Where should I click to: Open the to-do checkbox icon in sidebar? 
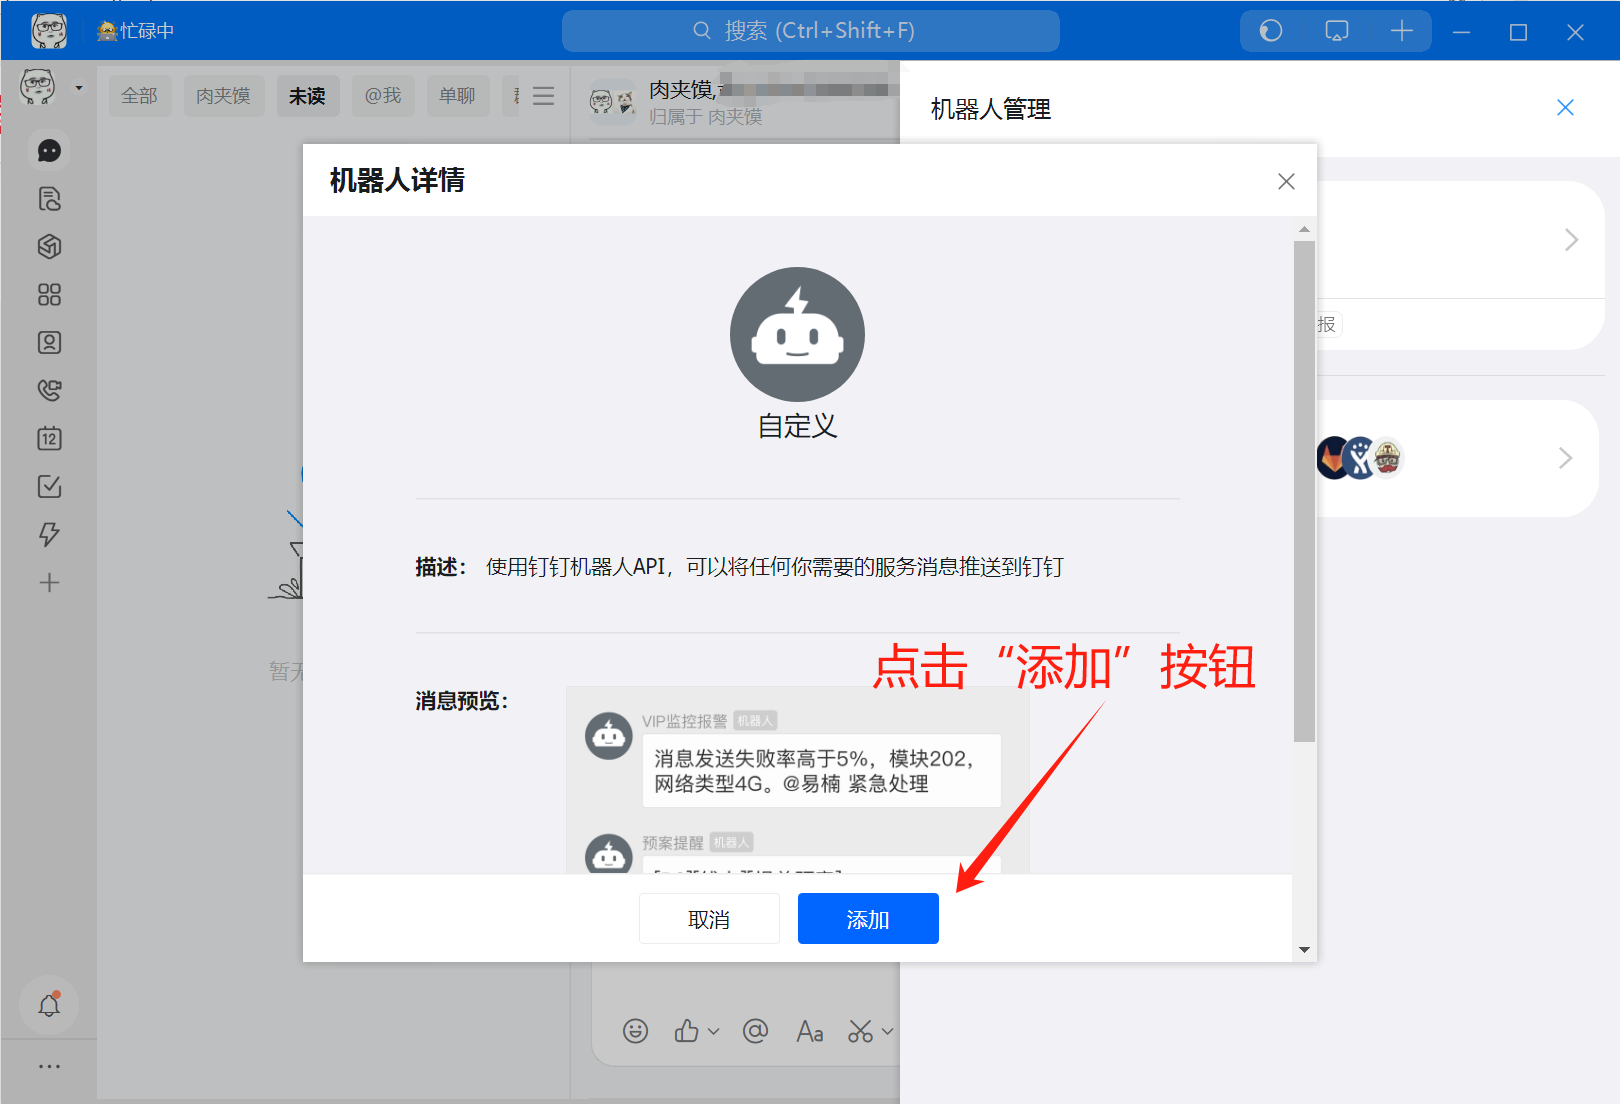click(x=49, y=487)
